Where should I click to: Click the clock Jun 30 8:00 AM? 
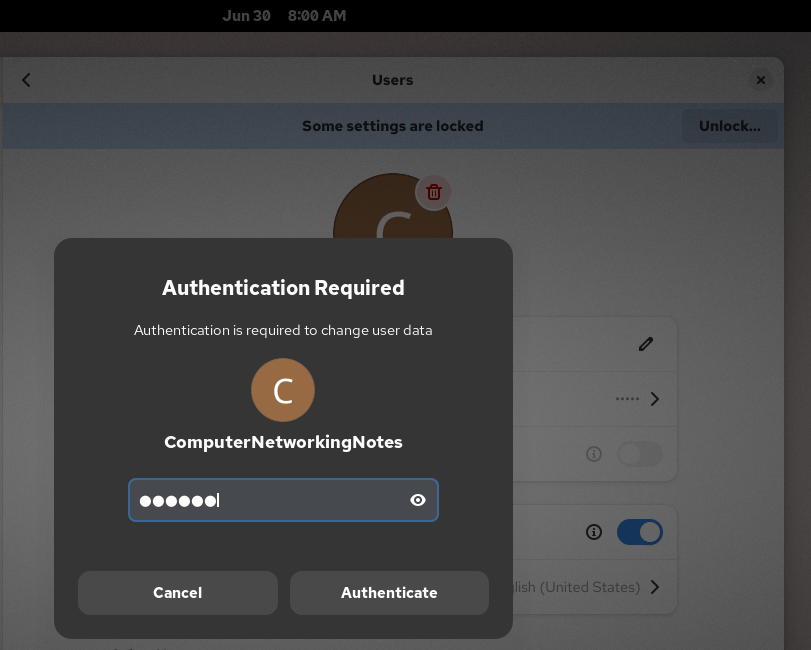284,16
